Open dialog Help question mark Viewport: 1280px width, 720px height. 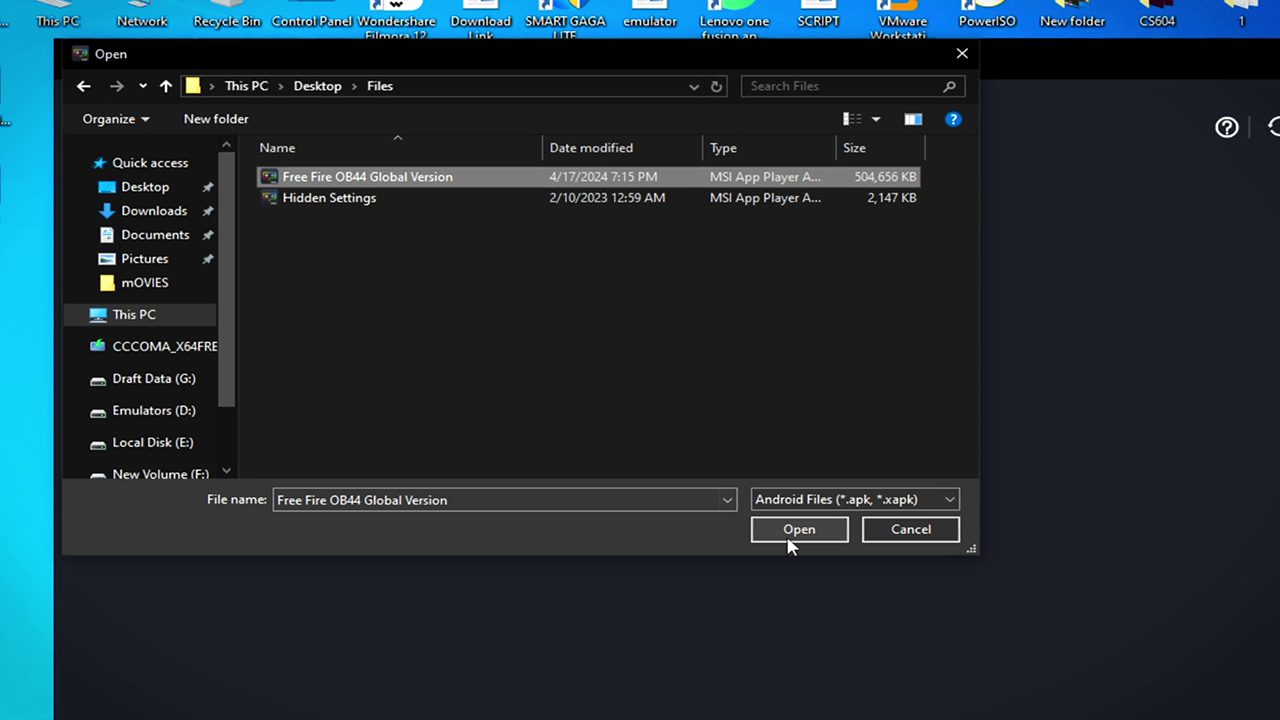[x=953, y=119]
